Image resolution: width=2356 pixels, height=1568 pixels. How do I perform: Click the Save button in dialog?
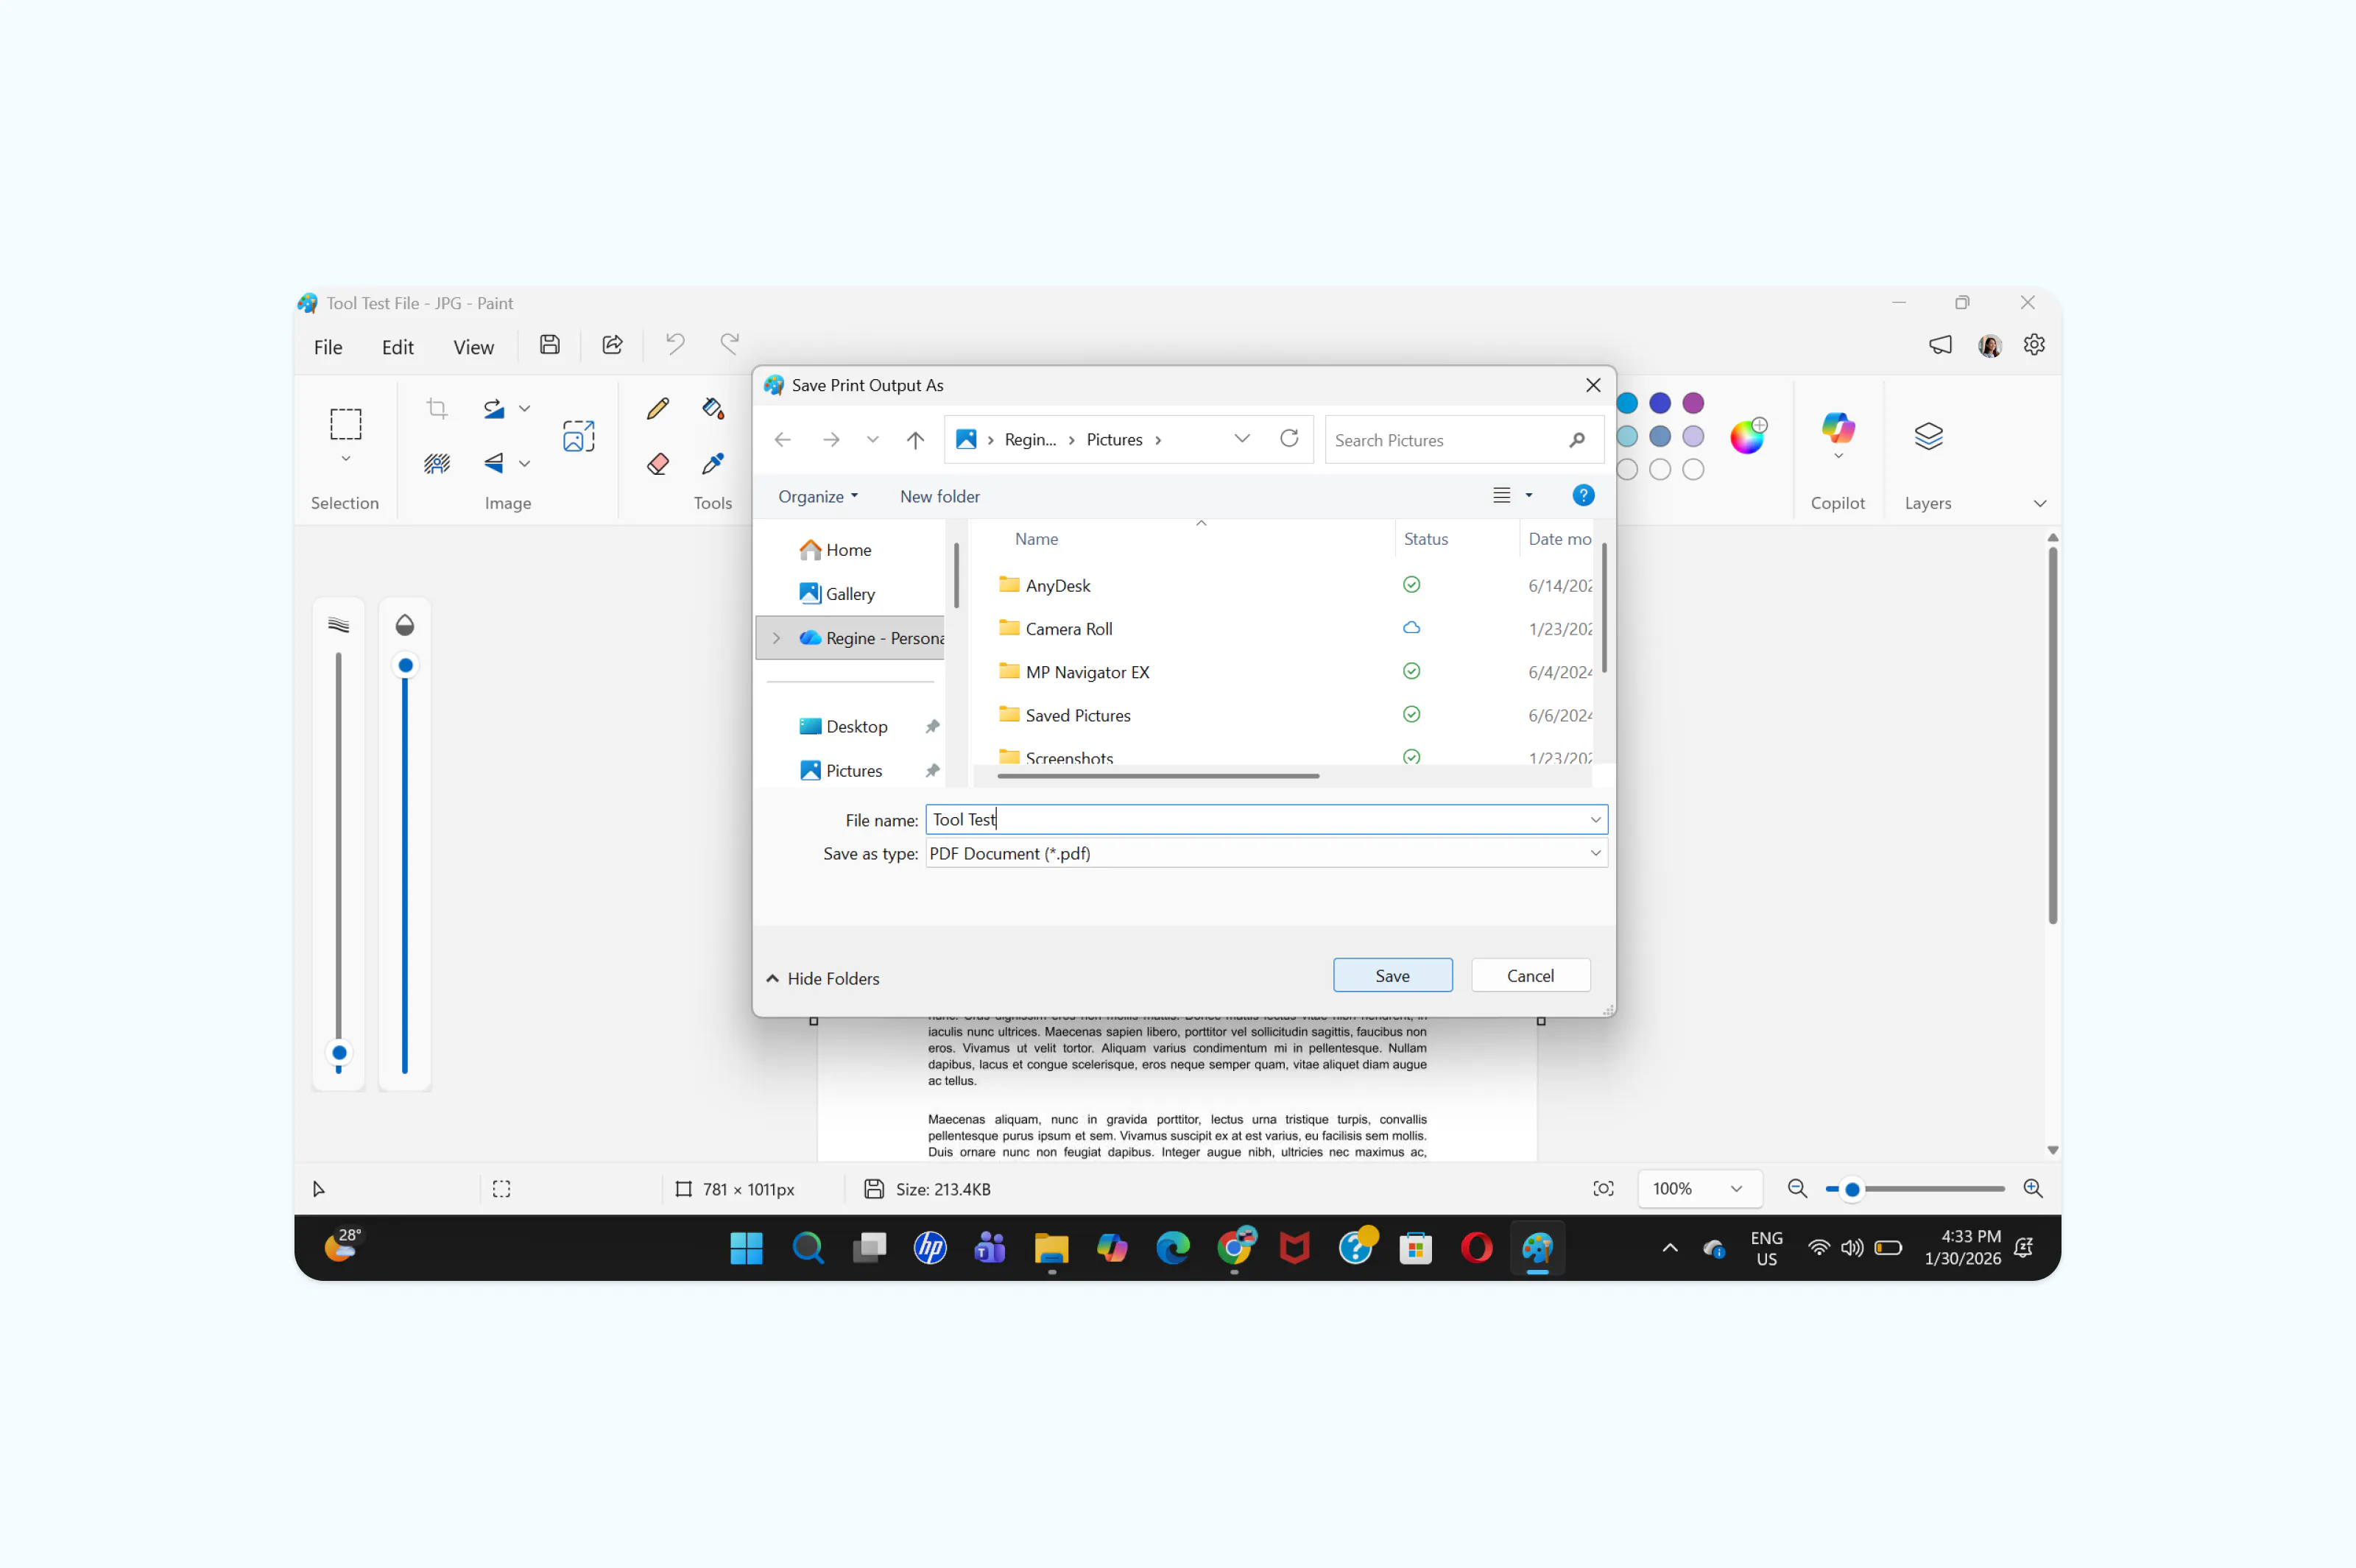[x=1391, y=975]
